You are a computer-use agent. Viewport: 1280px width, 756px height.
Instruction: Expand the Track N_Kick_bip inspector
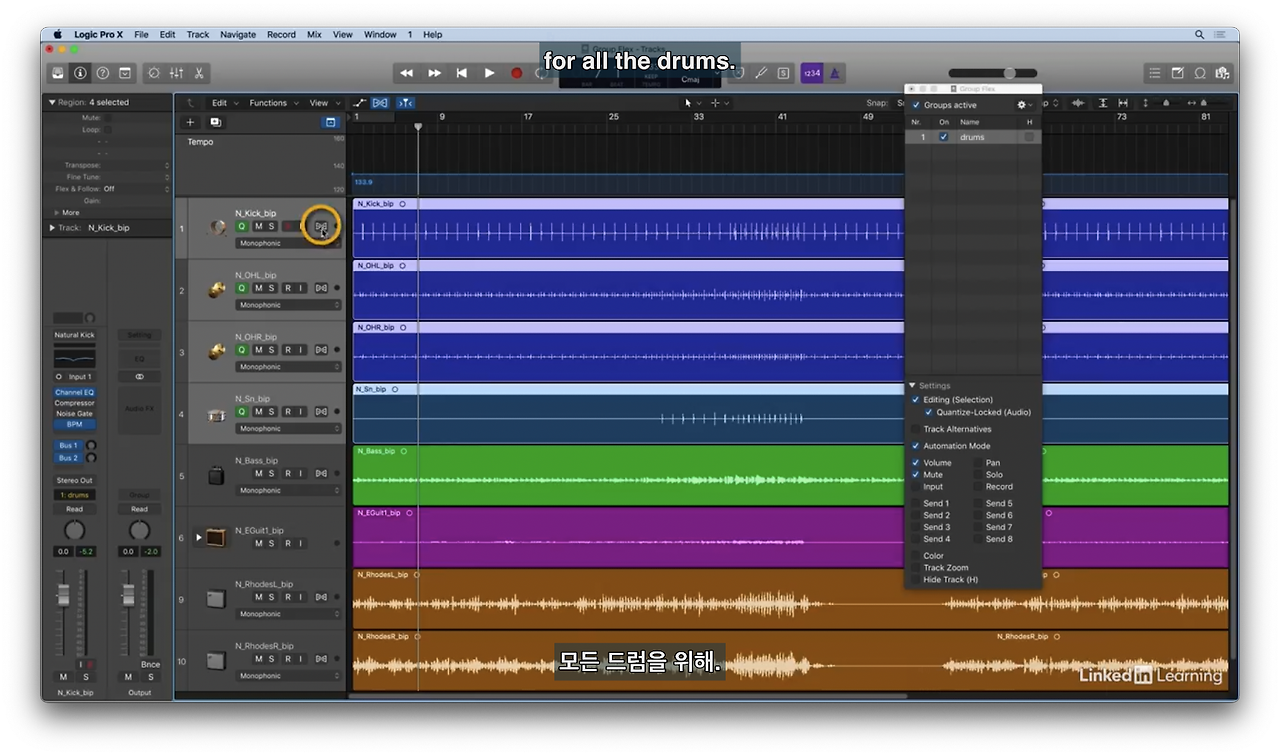52,228
